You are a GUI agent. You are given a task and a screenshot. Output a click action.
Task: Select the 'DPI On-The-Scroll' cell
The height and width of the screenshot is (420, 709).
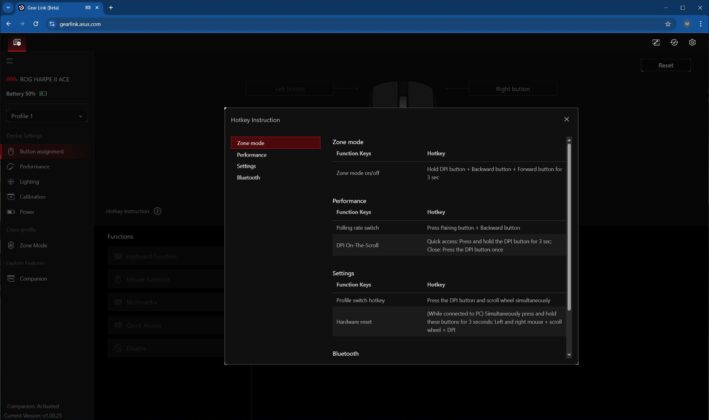[357, 245]
